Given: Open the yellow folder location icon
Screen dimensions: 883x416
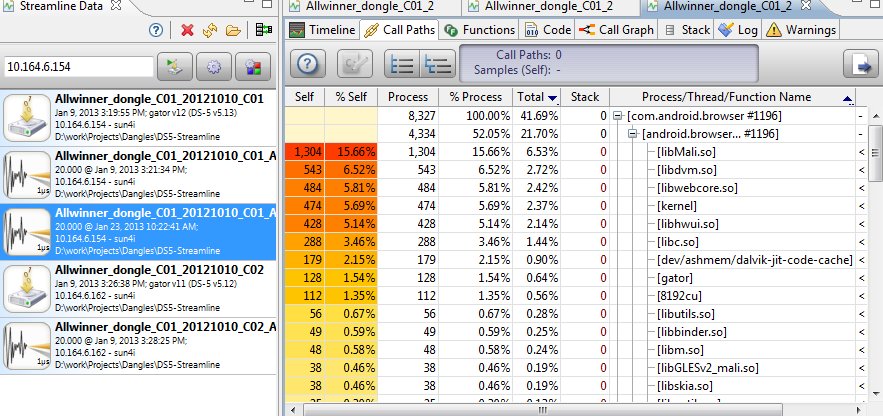Looking at the screenshot, I should (x=233, y=30).
